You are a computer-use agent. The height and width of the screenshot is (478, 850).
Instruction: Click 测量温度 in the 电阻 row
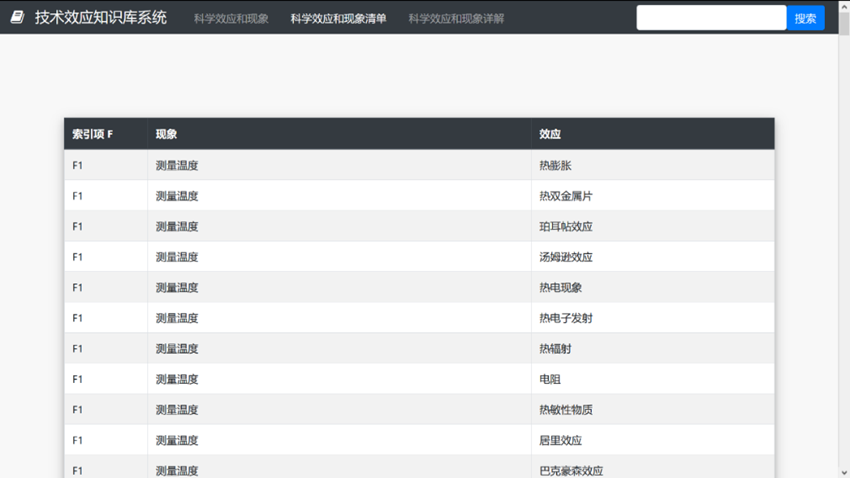(177, 379)
